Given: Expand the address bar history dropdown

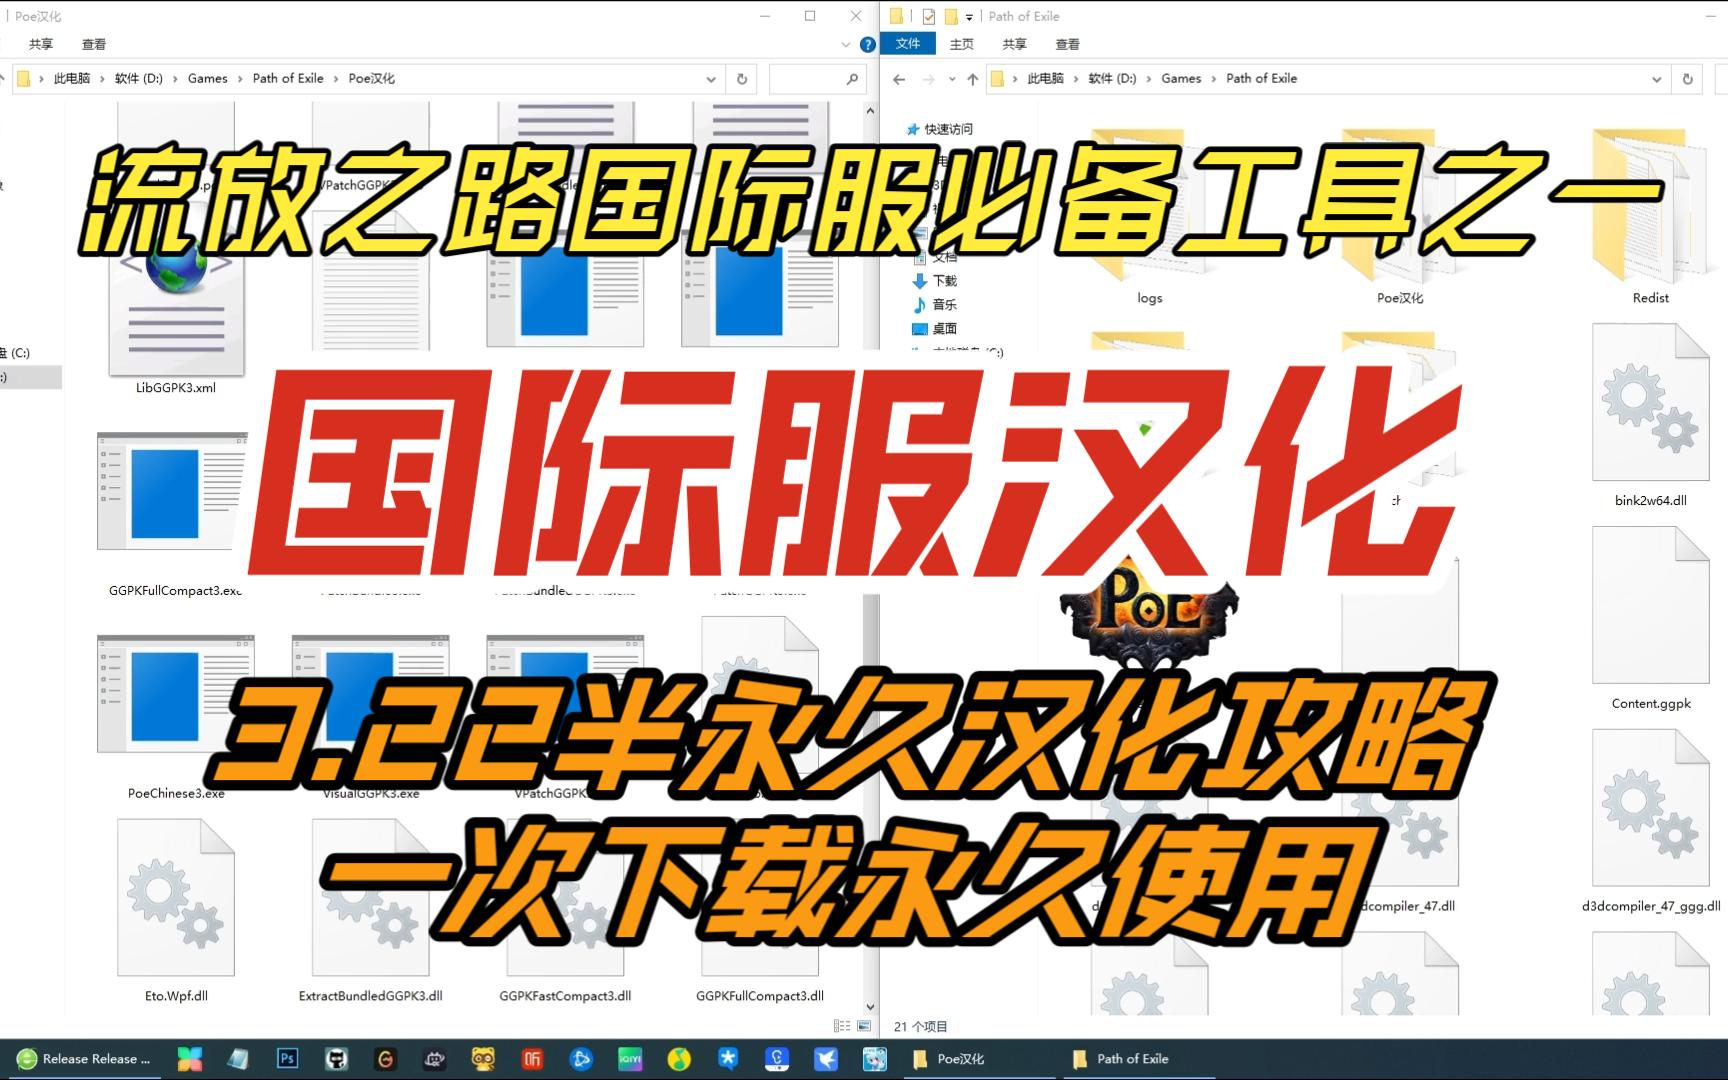Looking at the screenshot, I should coord(1655,78).
